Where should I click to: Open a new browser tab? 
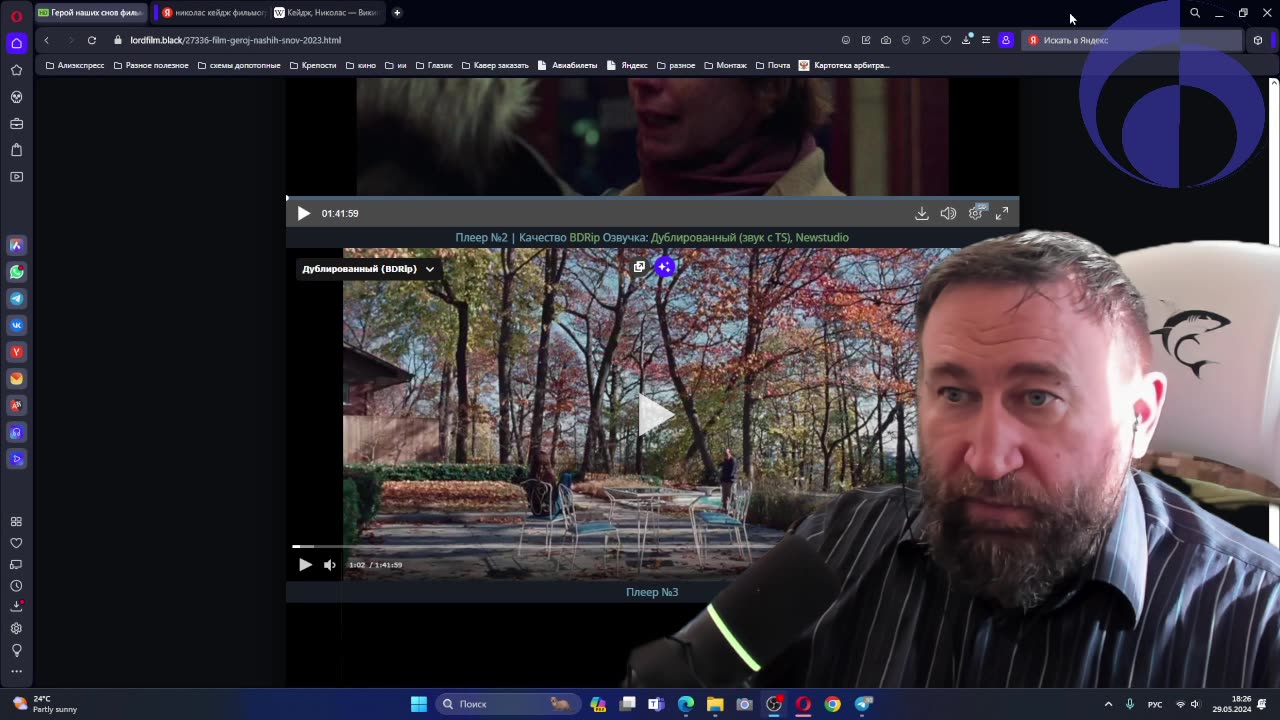(397, 13)
